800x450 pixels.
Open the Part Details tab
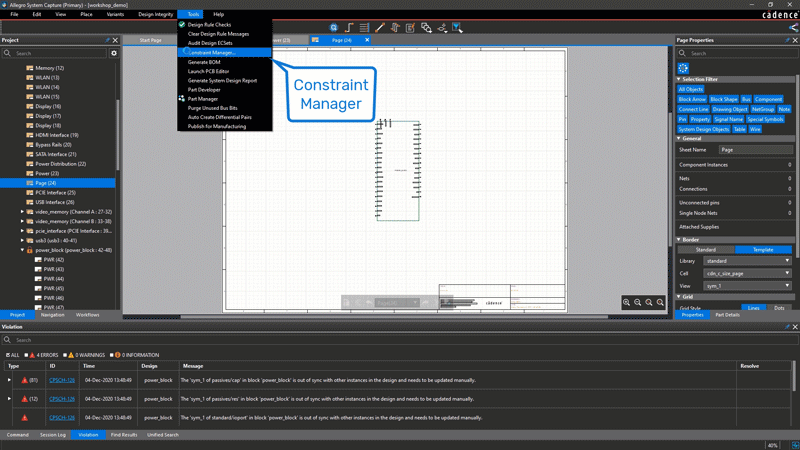[727, 315]
